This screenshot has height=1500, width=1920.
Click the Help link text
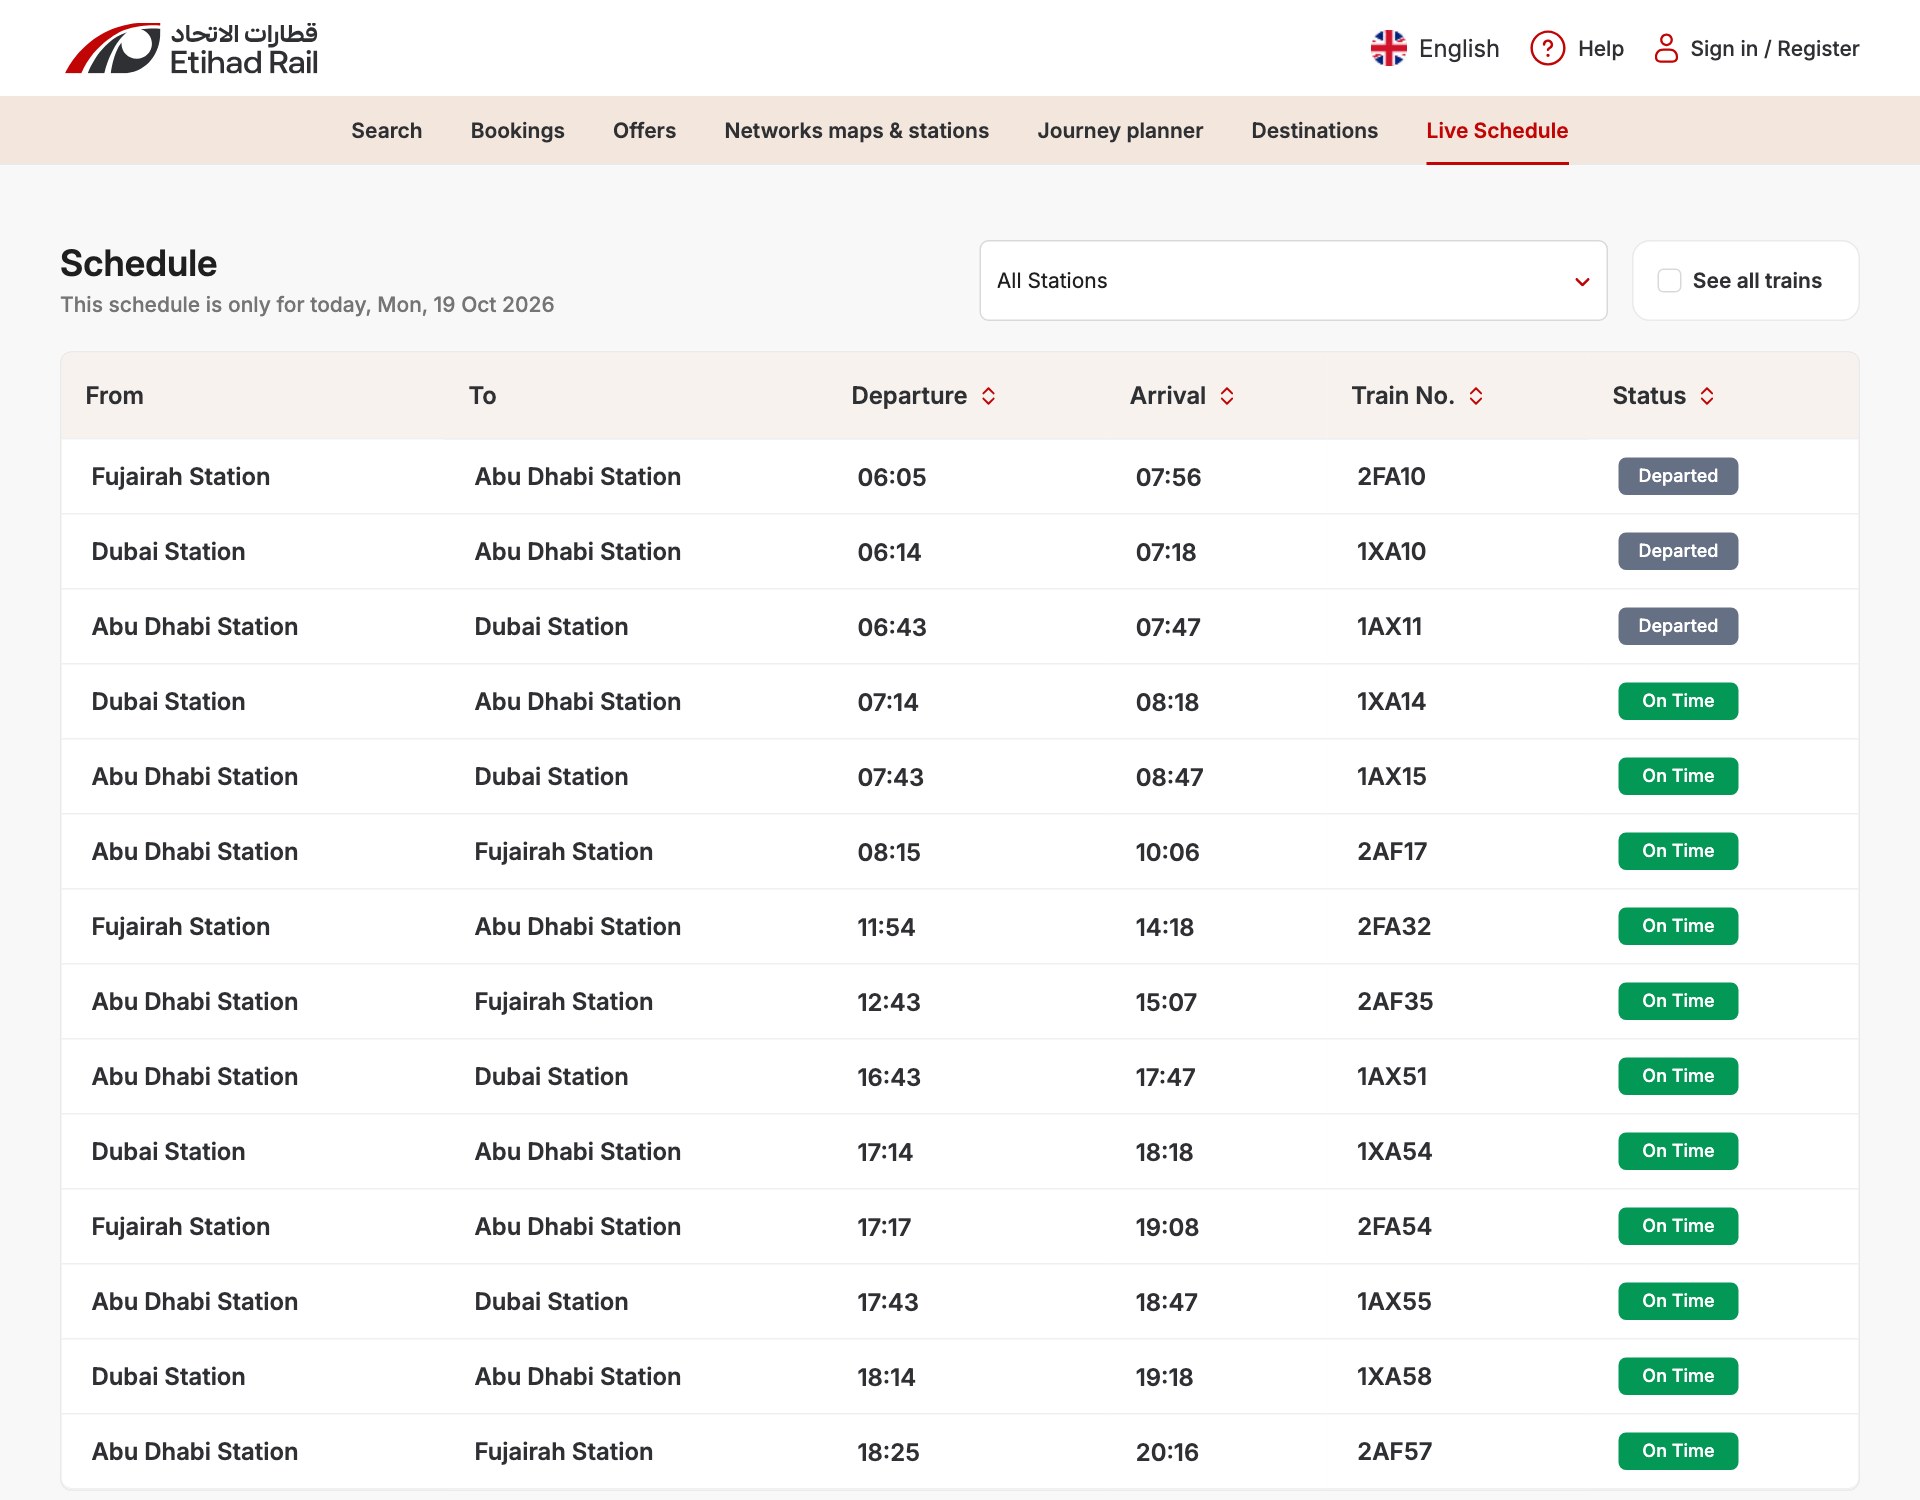[1600, 48]
